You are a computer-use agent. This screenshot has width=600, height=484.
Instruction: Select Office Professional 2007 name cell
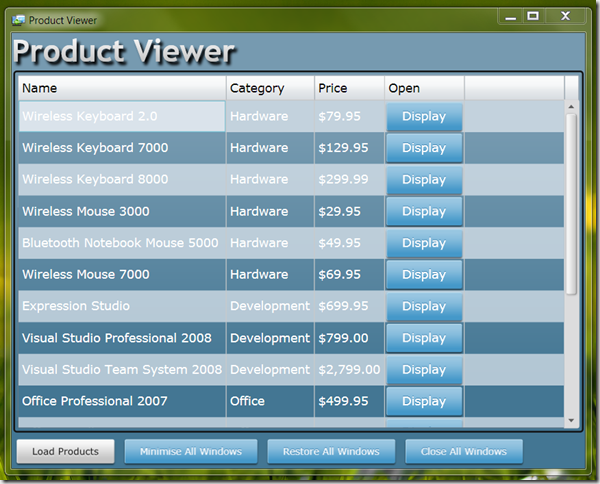pyautogui.click(x=122, y=401)
